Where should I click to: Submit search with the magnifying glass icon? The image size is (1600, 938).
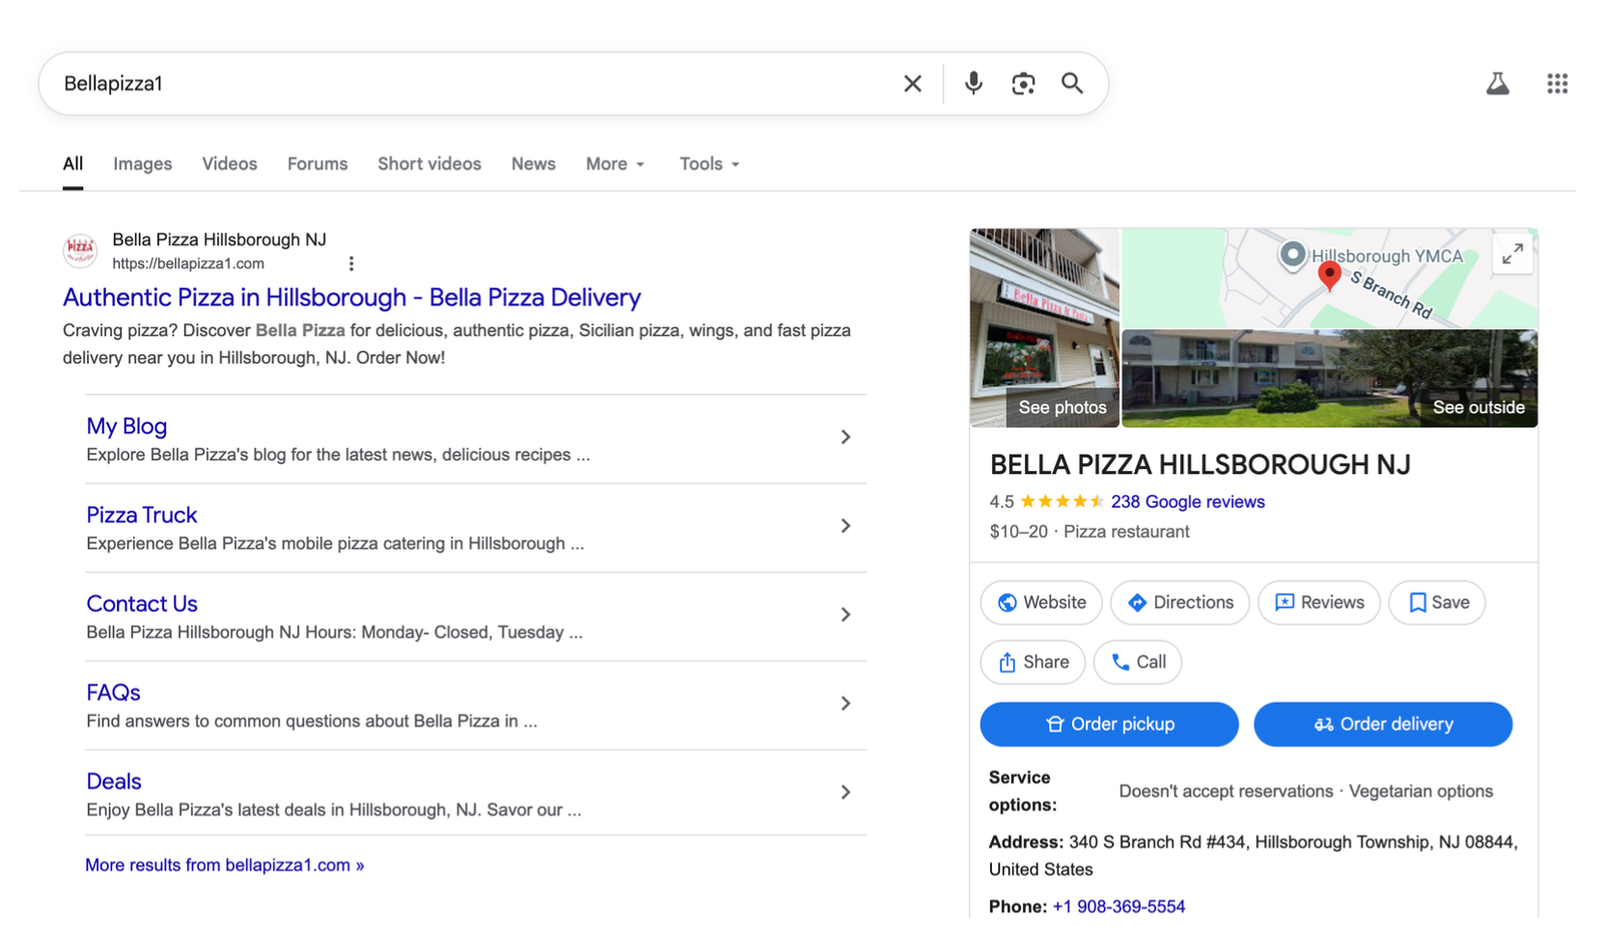[x=1072, y=83]
